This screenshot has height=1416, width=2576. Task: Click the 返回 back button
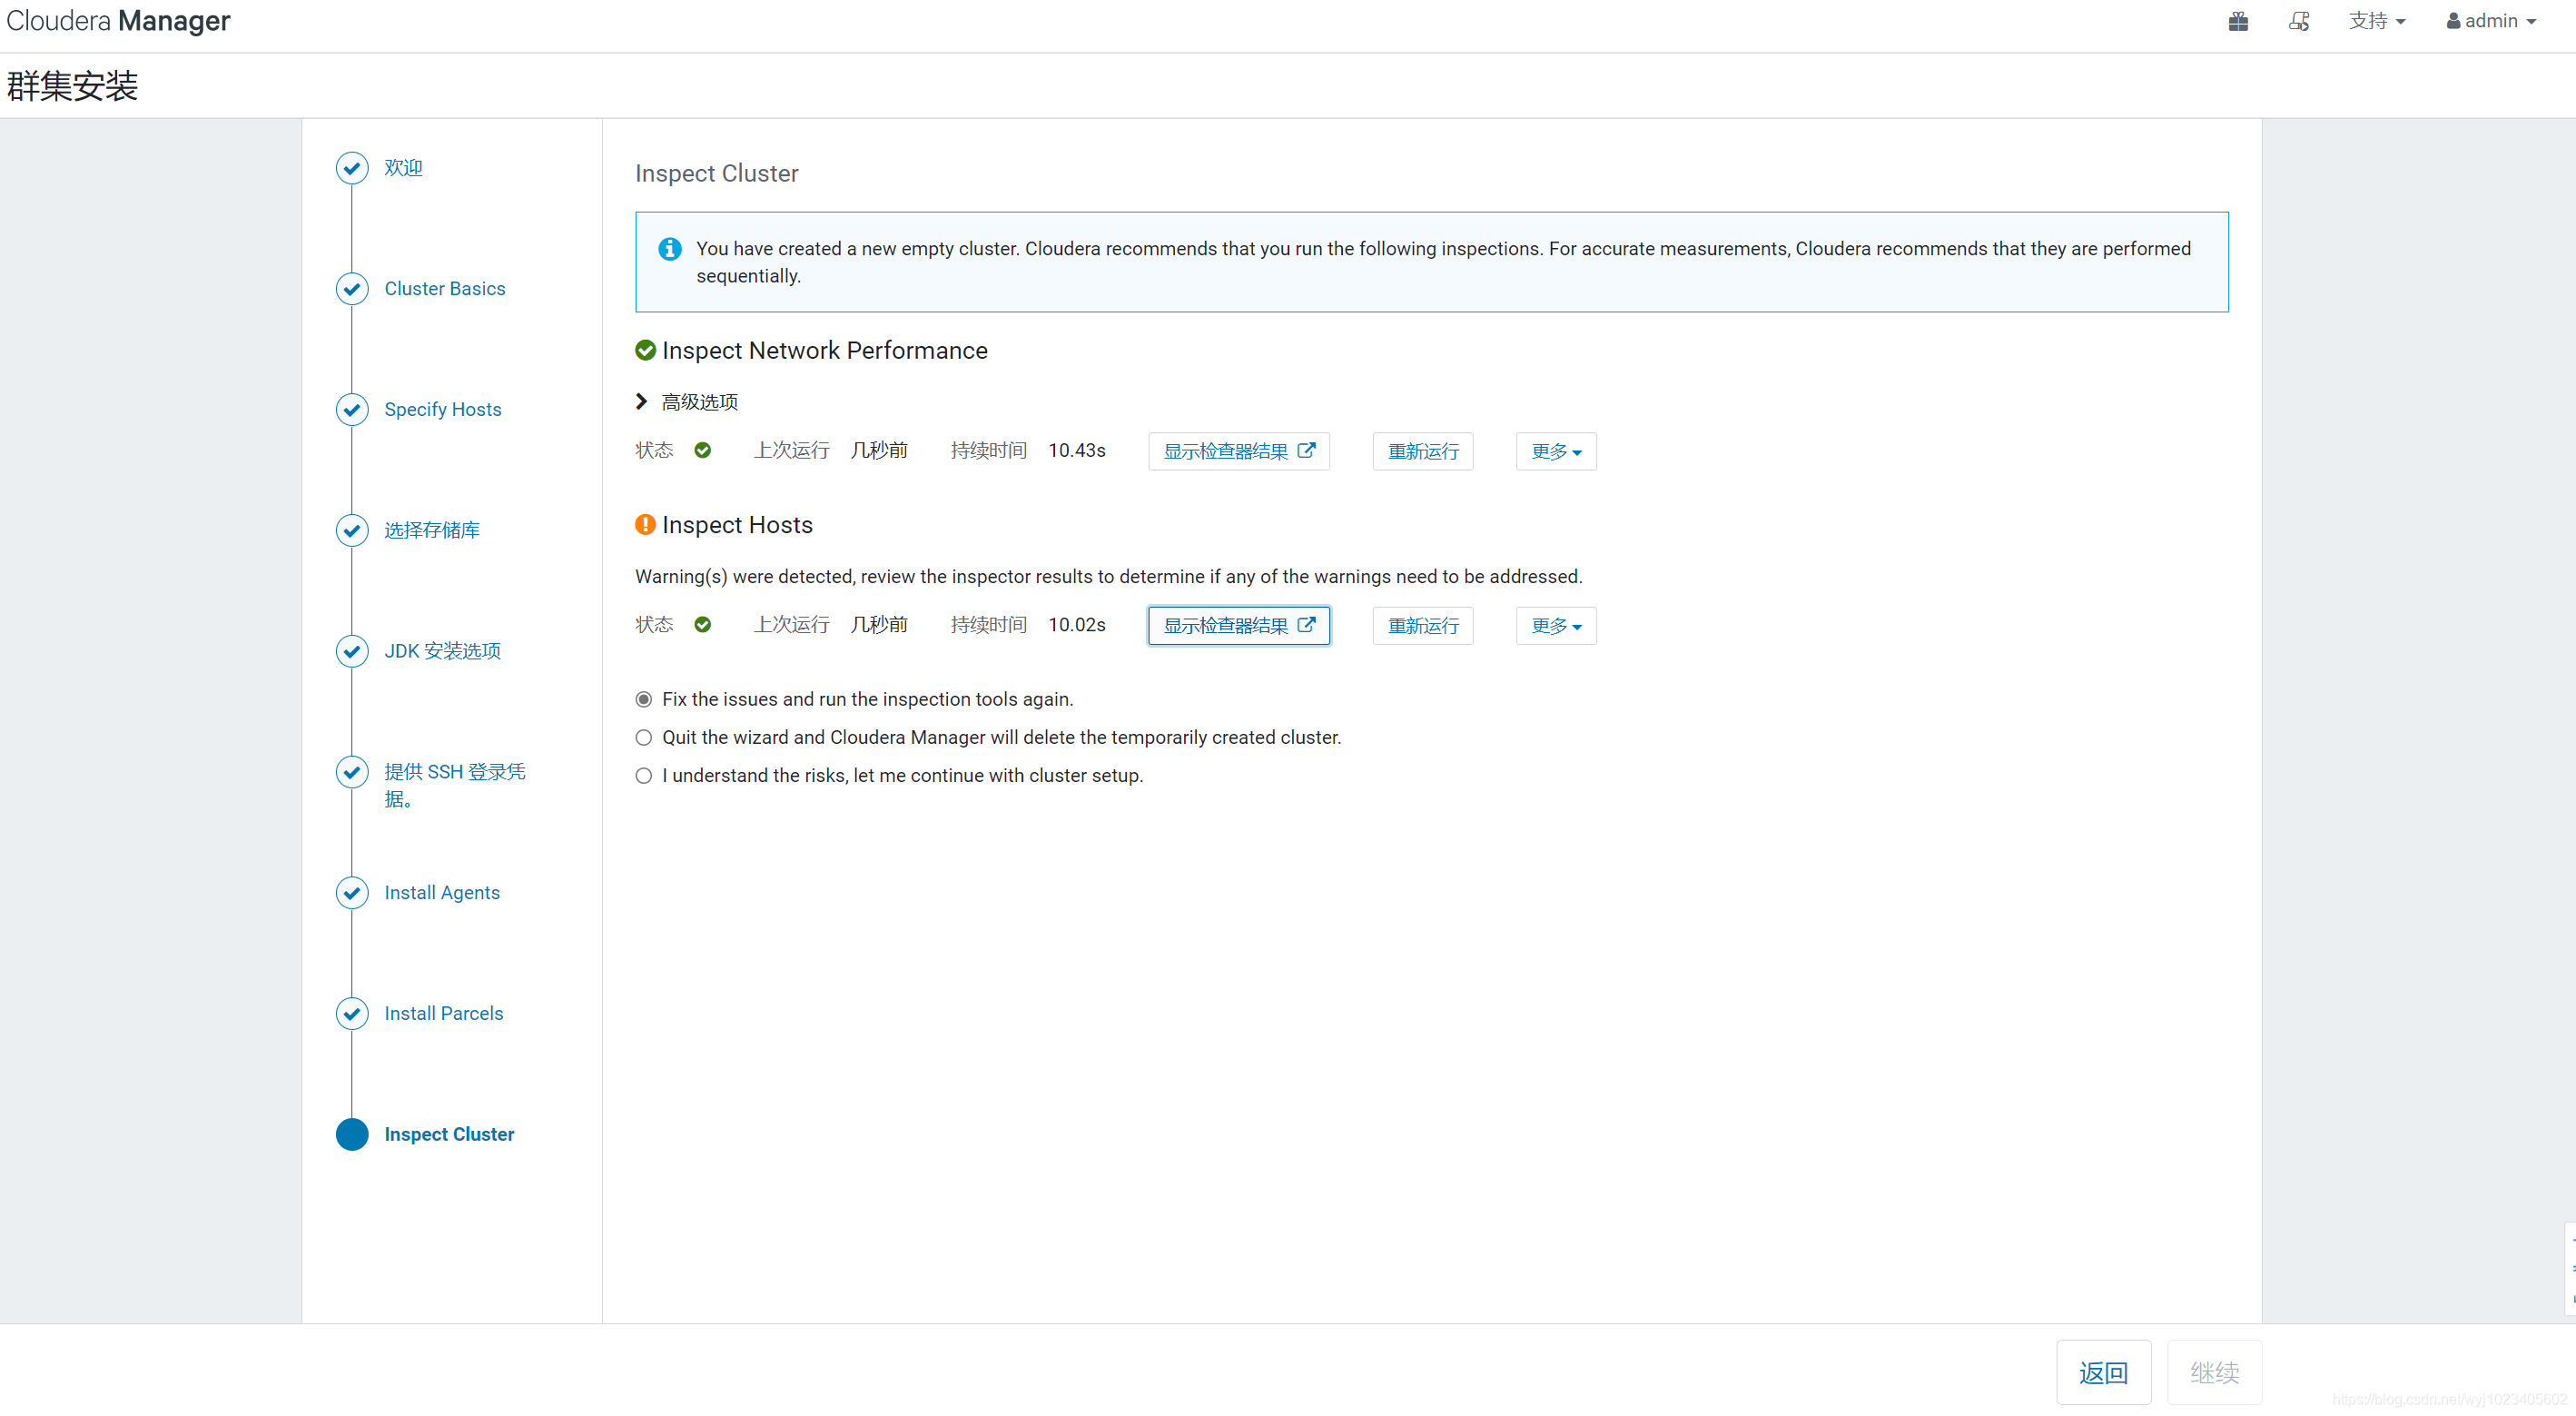coord(2102,1372)
